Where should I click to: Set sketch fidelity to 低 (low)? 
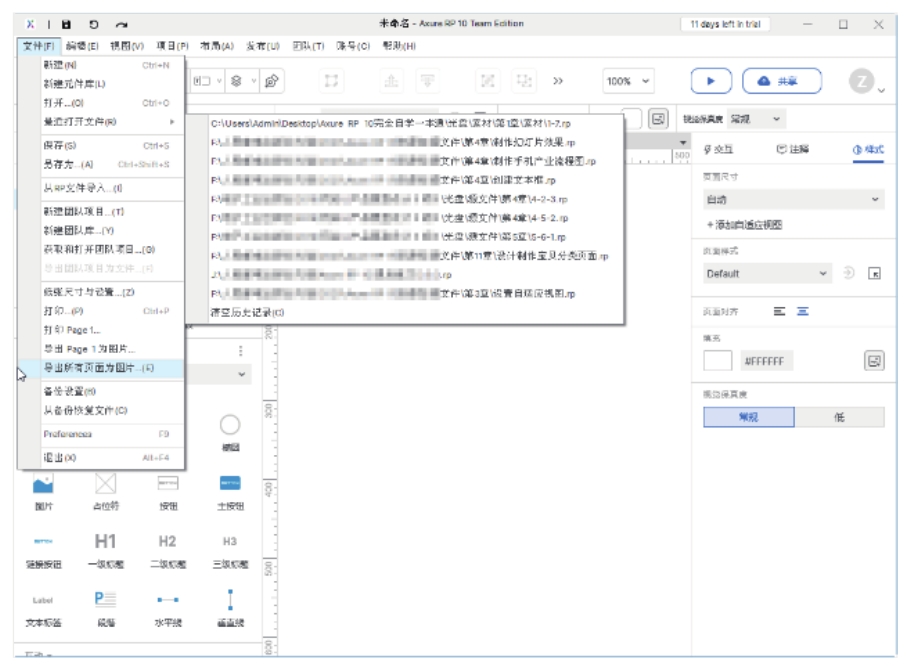(x=839, y=417)
